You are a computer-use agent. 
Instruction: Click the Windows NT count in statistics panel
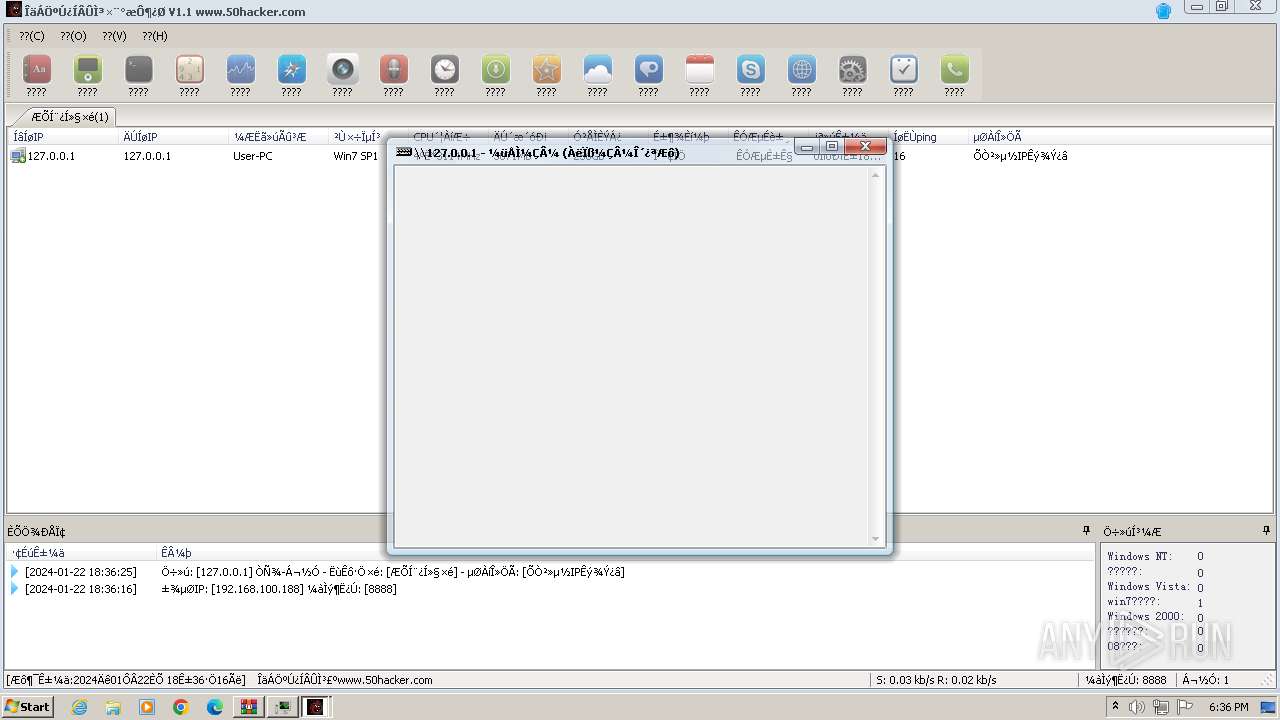[1200, 557]
